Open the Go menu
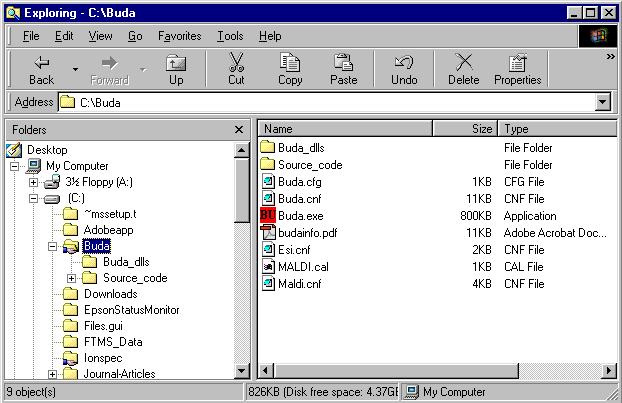 click(135, 36)
